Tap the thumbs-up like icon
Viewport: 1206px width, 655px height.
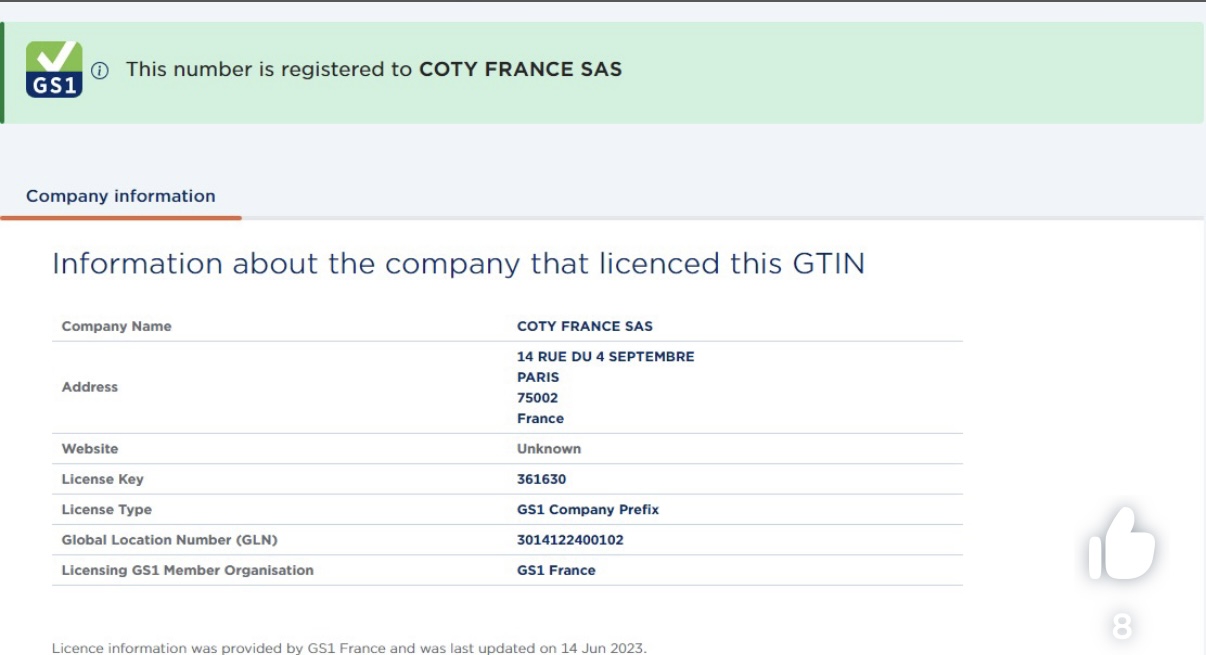[1121, 544]
